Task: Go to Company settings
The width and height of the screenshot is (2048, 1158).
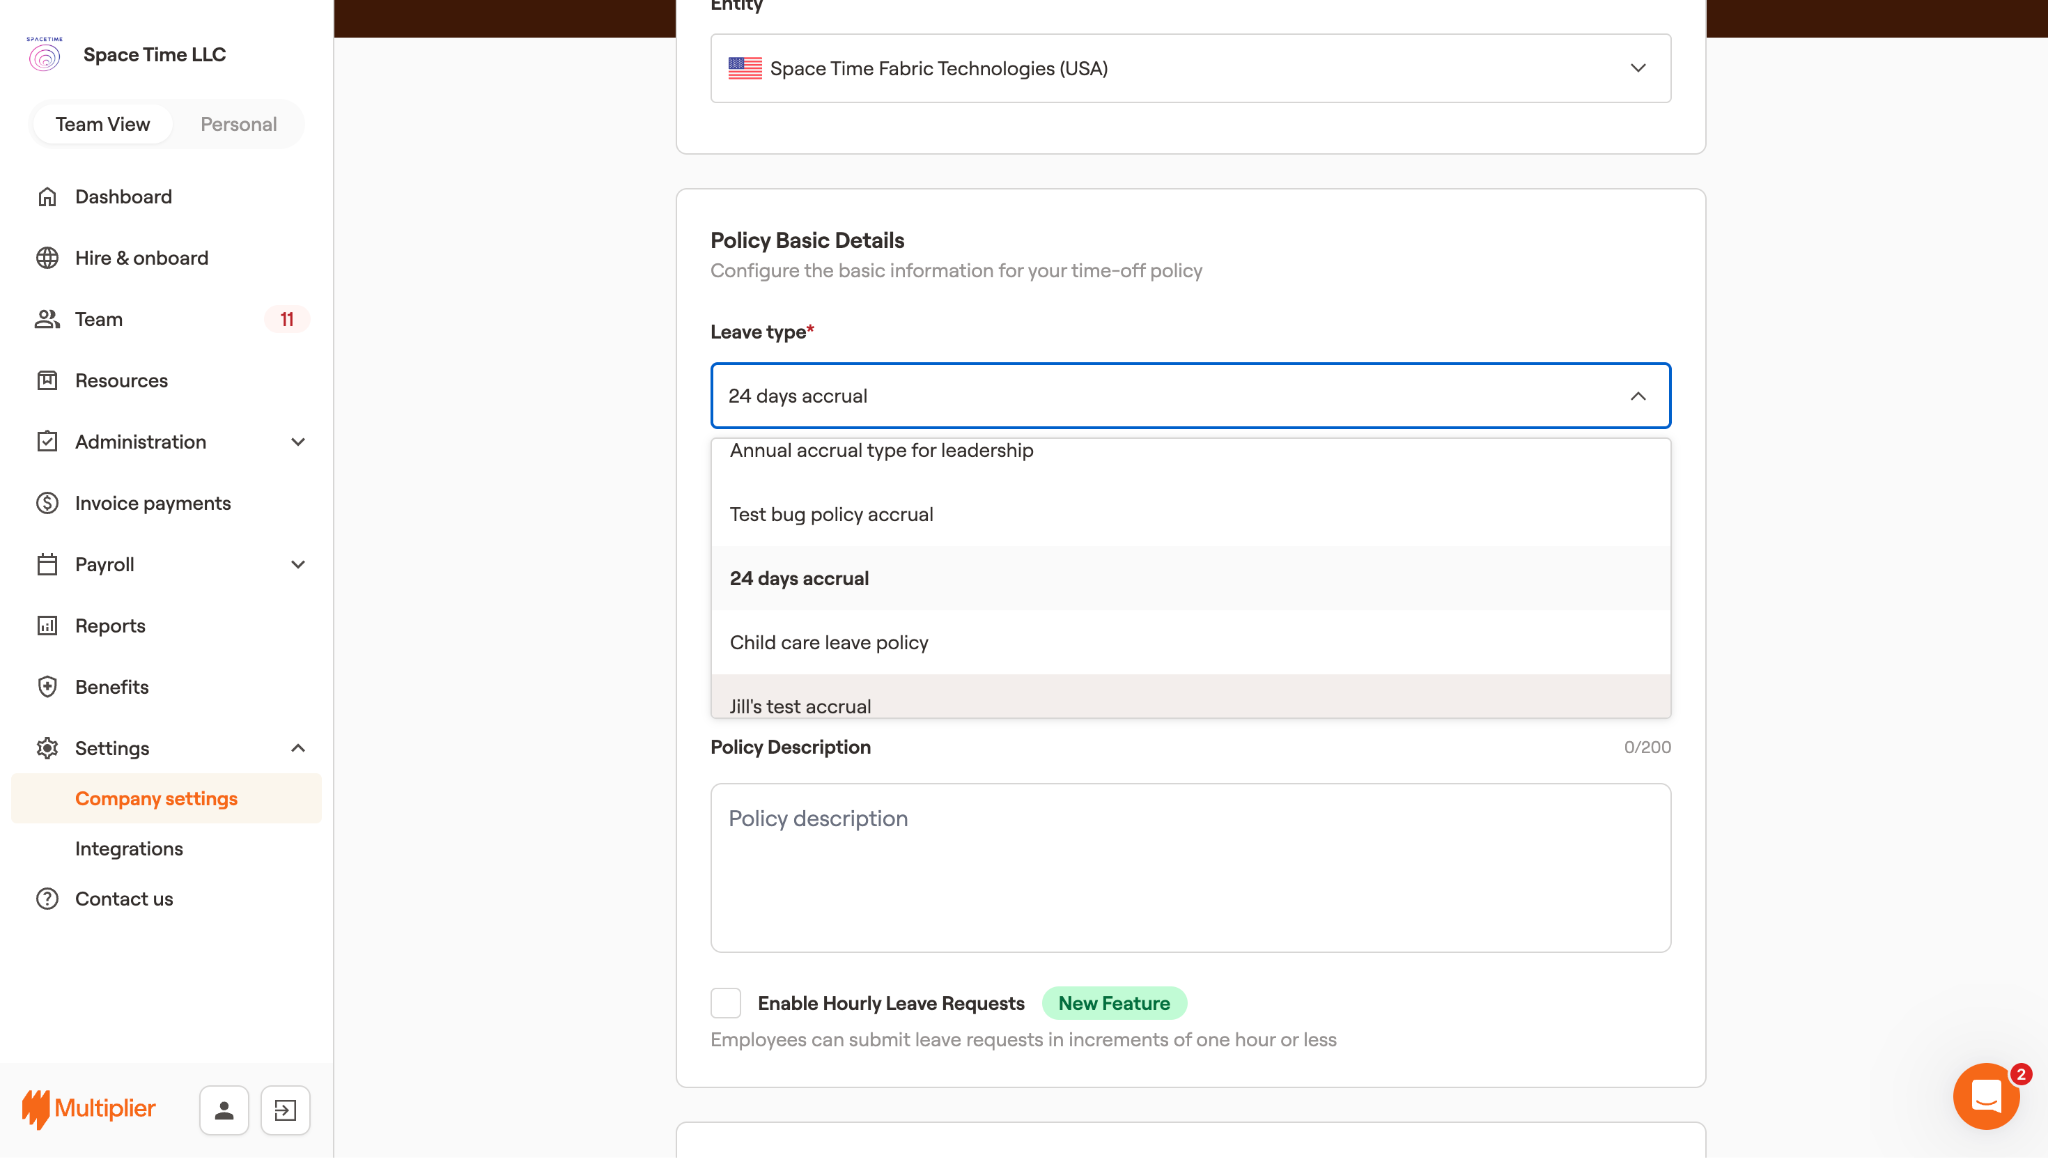Action: (156, 799)
